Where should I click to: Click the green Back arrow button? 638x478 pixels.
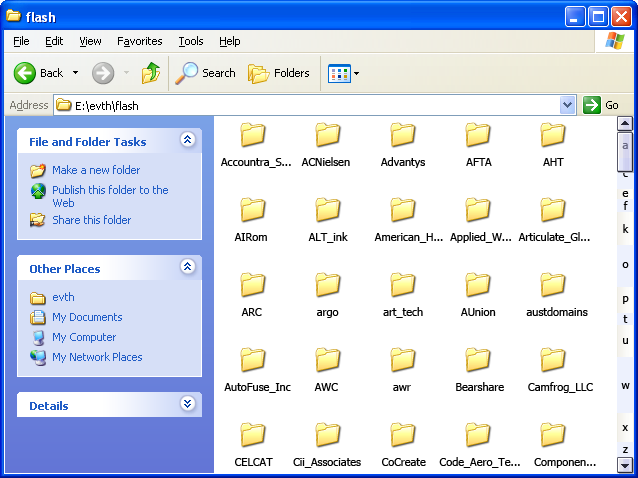25,73
